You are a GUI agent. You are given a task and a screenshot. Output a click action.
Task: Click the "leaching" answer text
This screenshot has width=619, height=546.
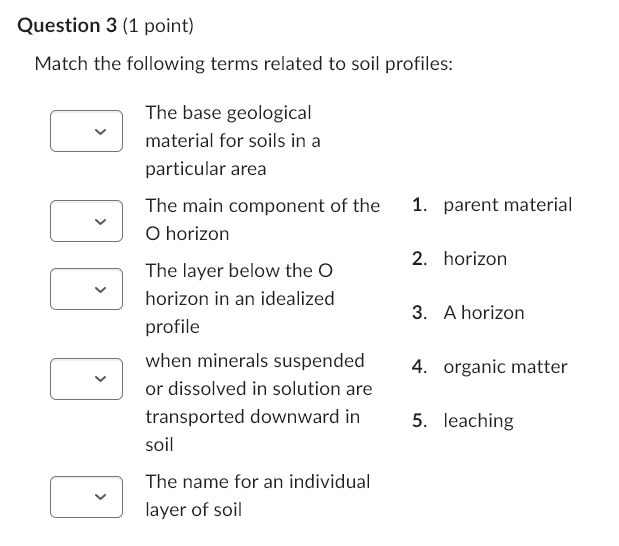478,421
